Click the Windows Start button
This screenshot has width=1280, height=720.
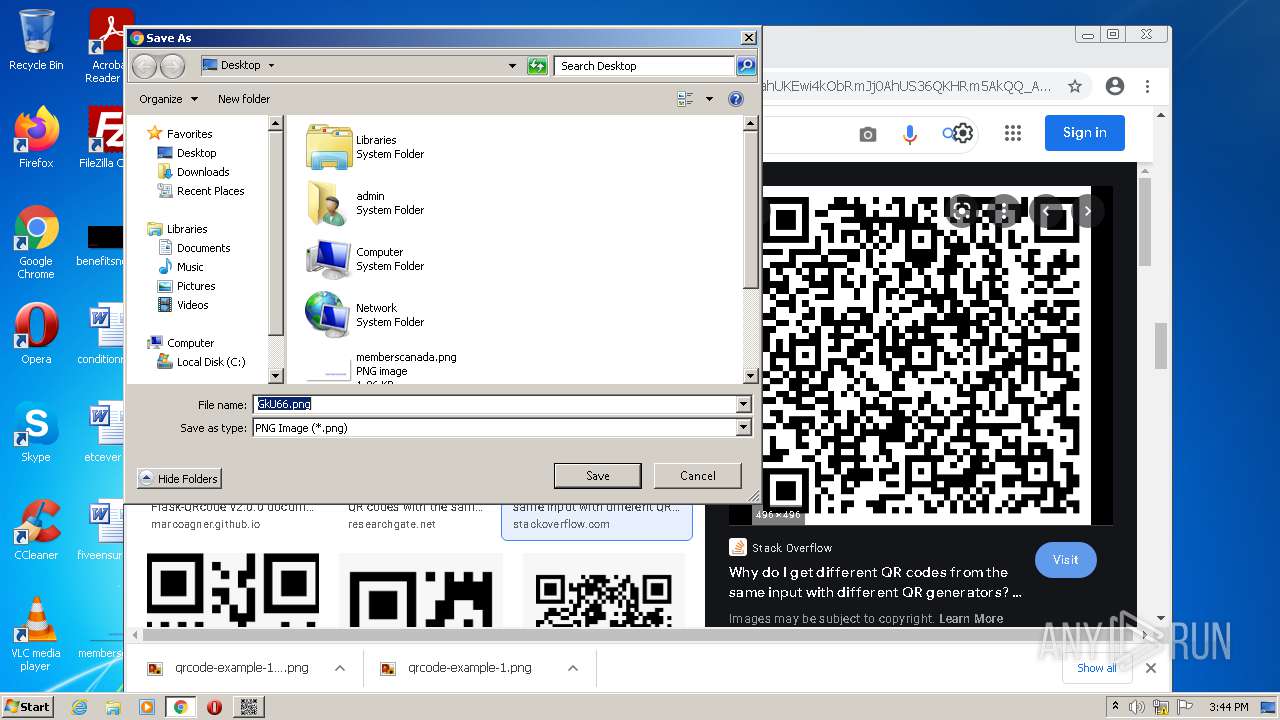point(27,706)
